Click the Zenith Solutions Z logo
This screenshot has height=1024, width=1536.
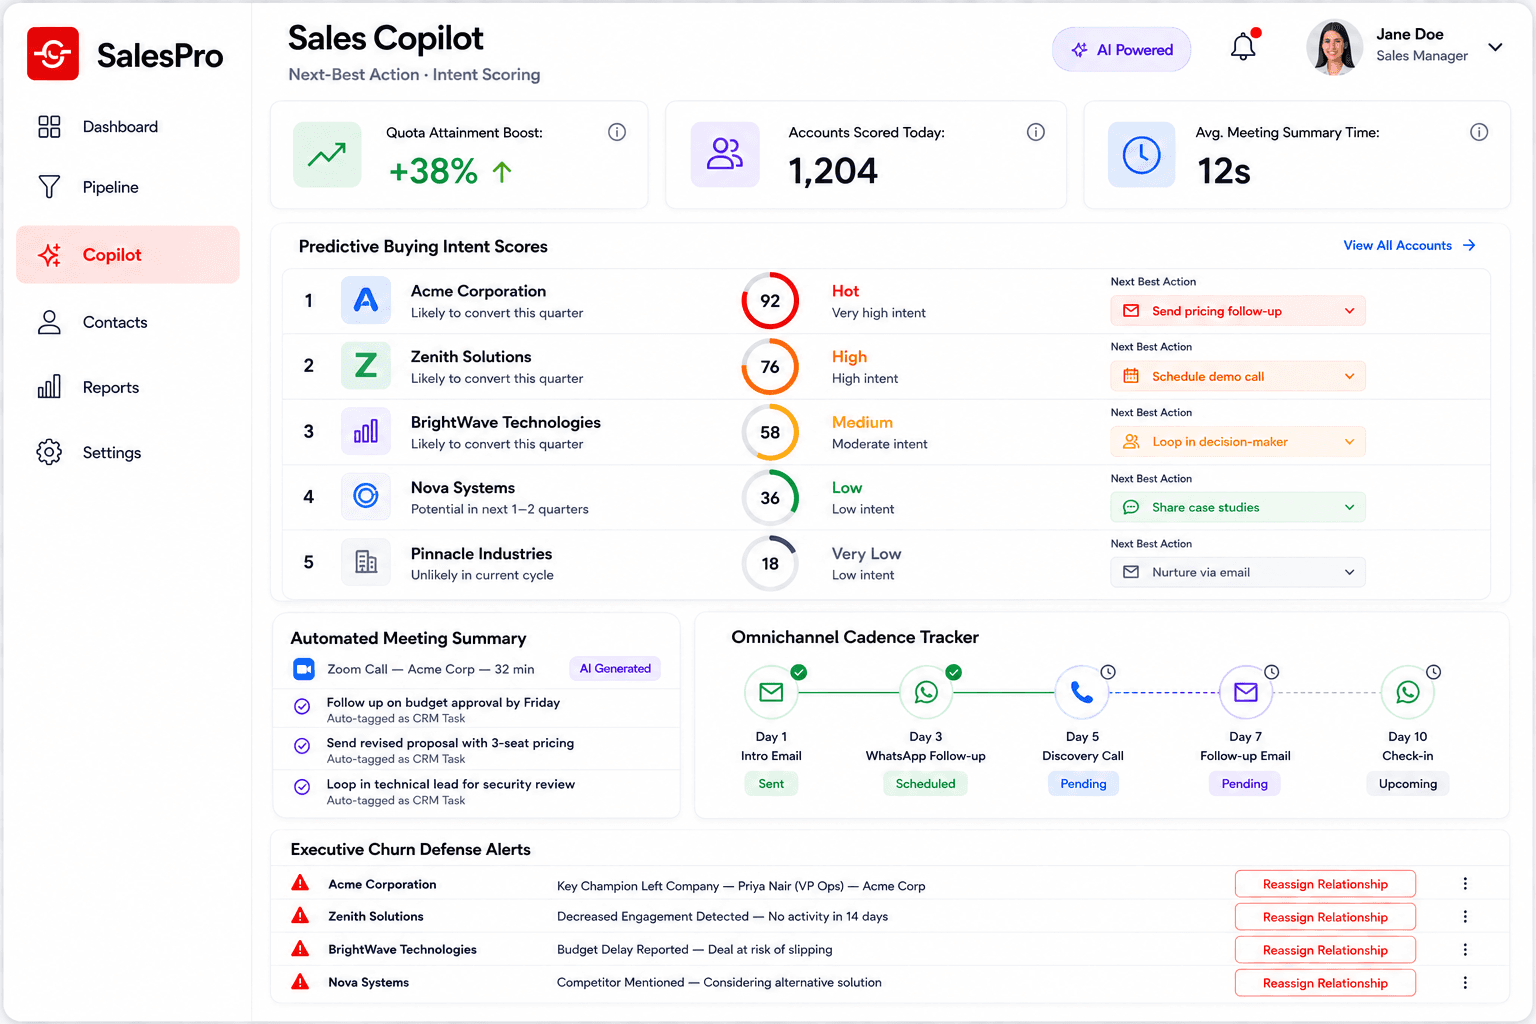(366, 366)
